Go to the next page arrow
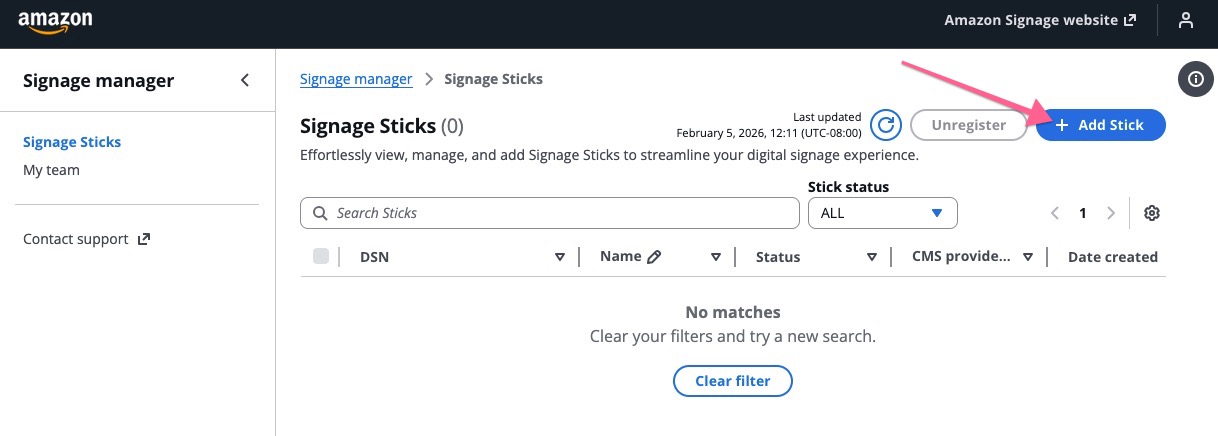 click(1111, 213)
